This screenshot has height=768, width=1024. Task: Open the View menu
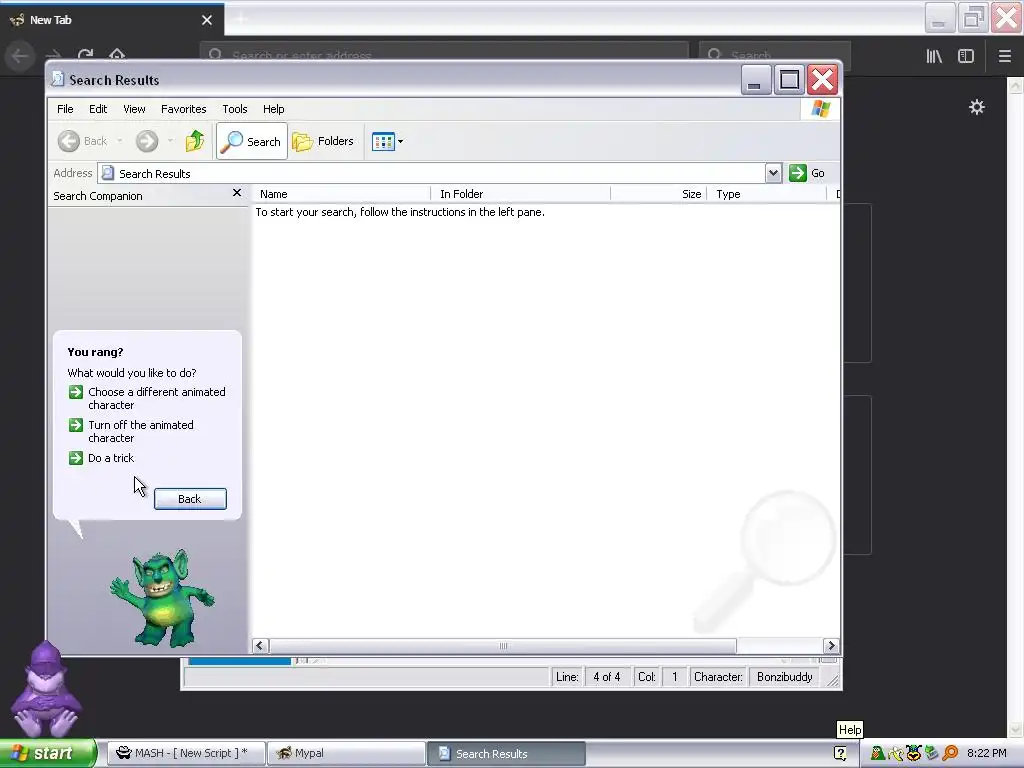(x=135, y=109)
